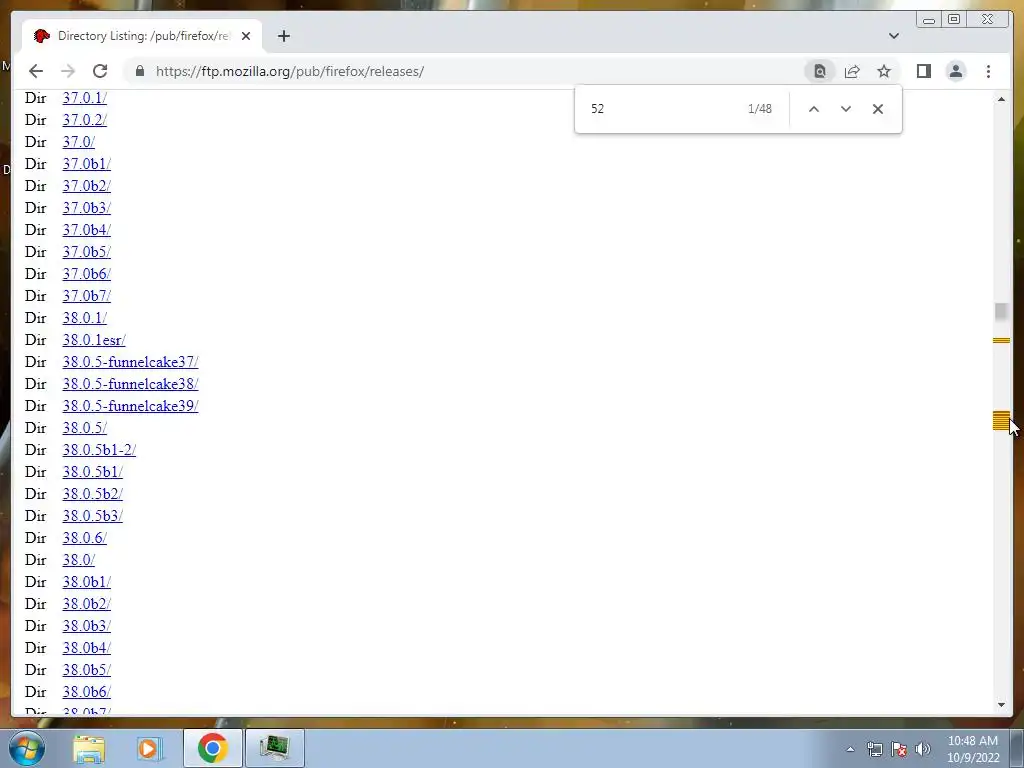Open the 37.0b2/ directory

[x=86, y=186]
